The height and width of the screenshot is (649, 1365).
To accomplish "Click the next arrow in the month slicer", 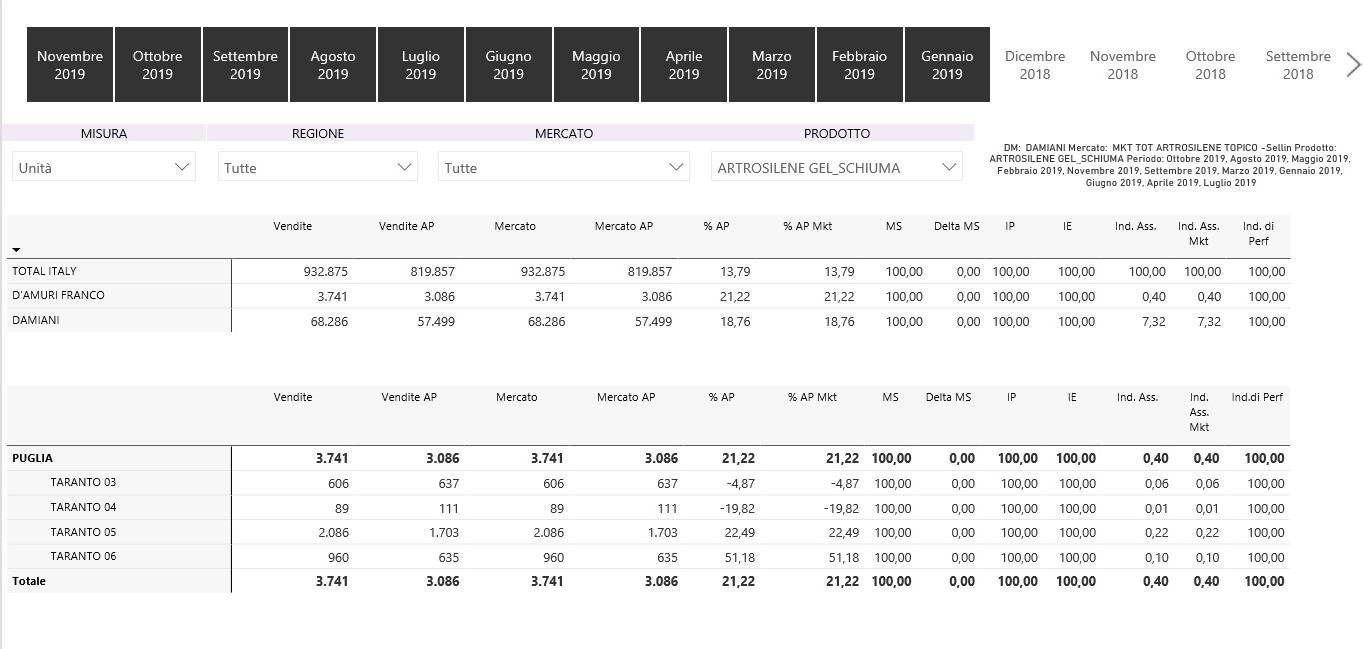I will (x=1353, y=65).
